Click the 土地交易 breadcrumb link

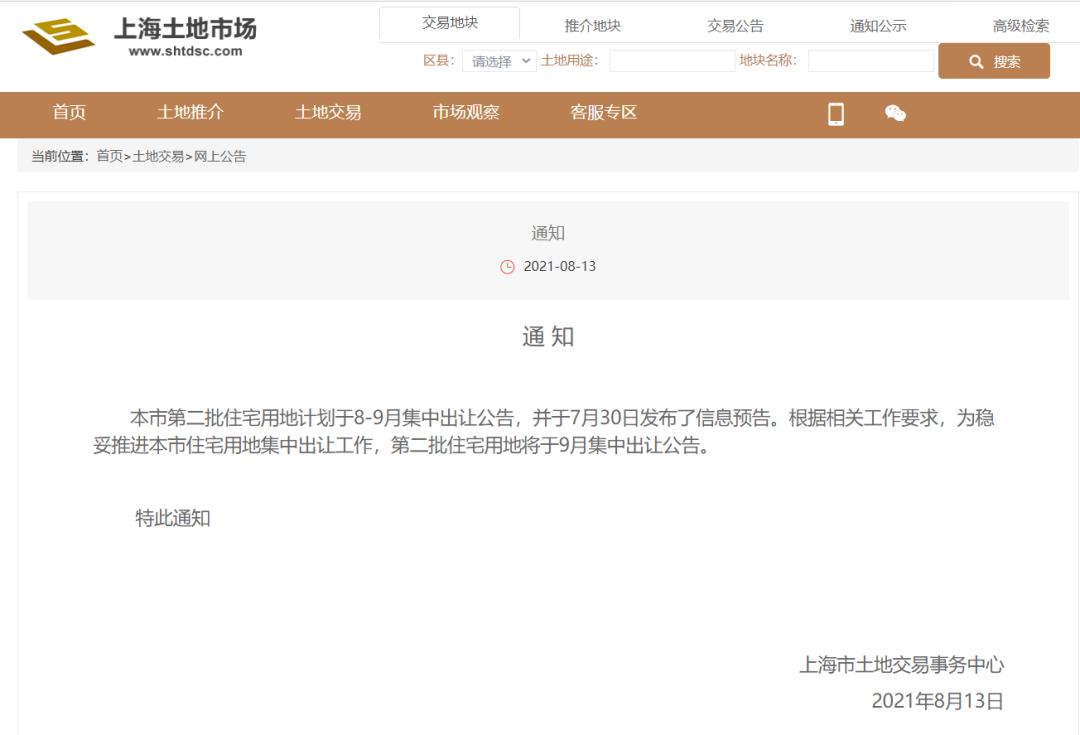pos(158,156)
